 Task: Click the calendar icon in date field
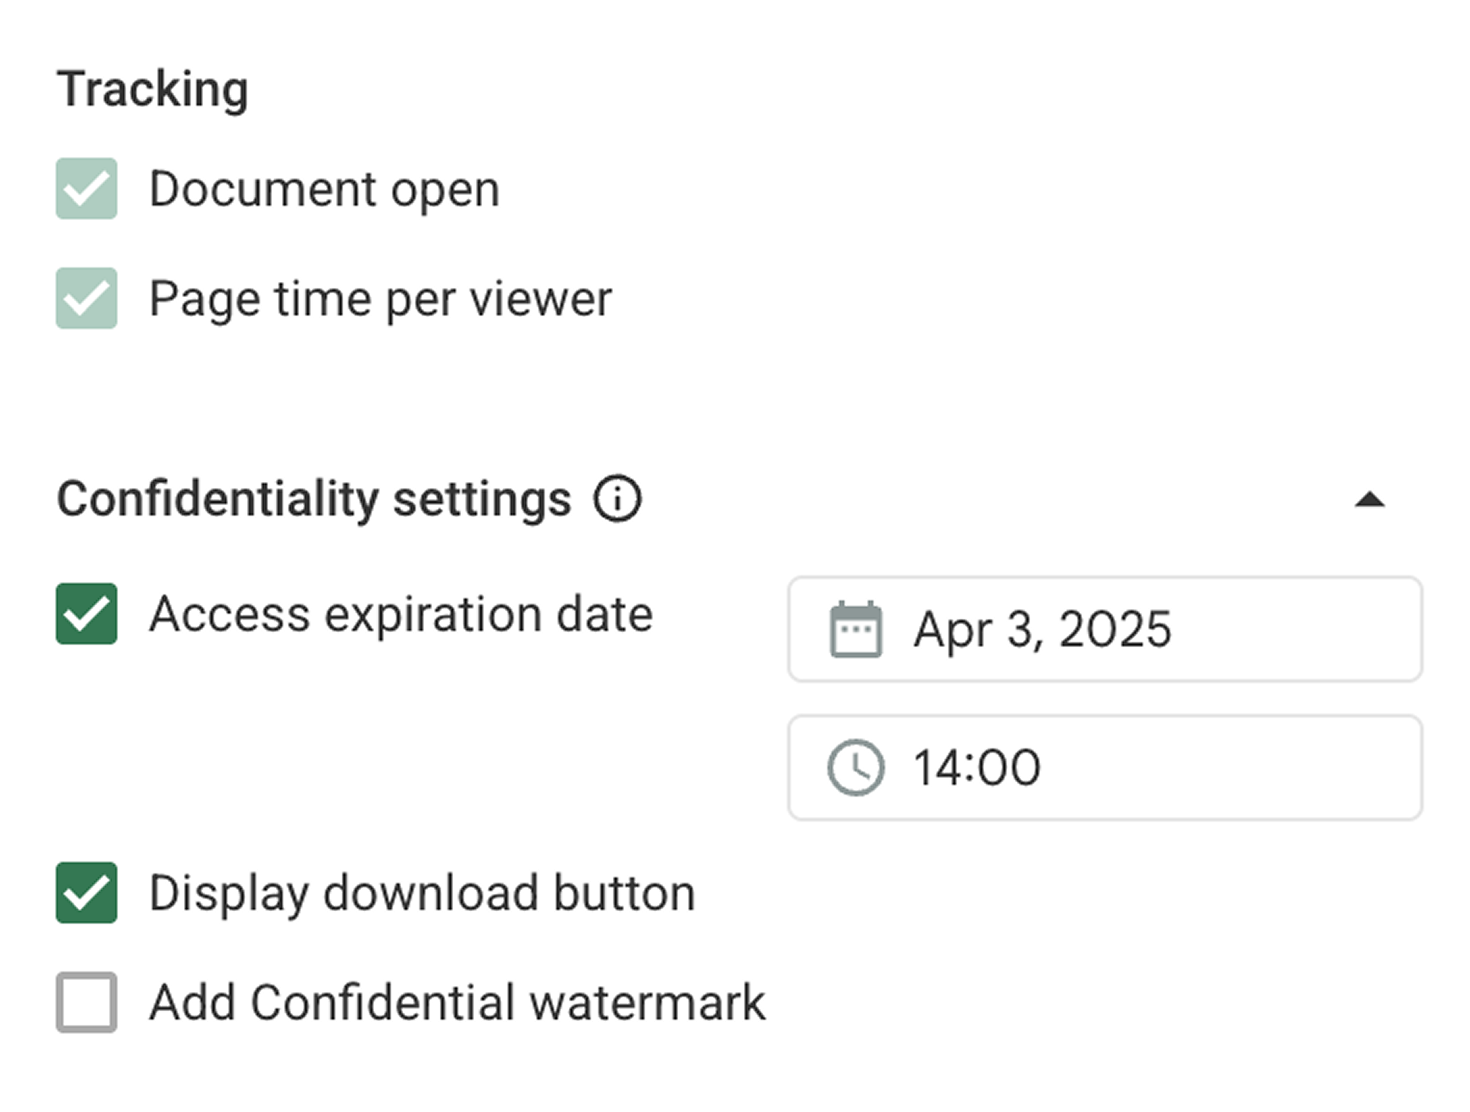pos(856,630)
